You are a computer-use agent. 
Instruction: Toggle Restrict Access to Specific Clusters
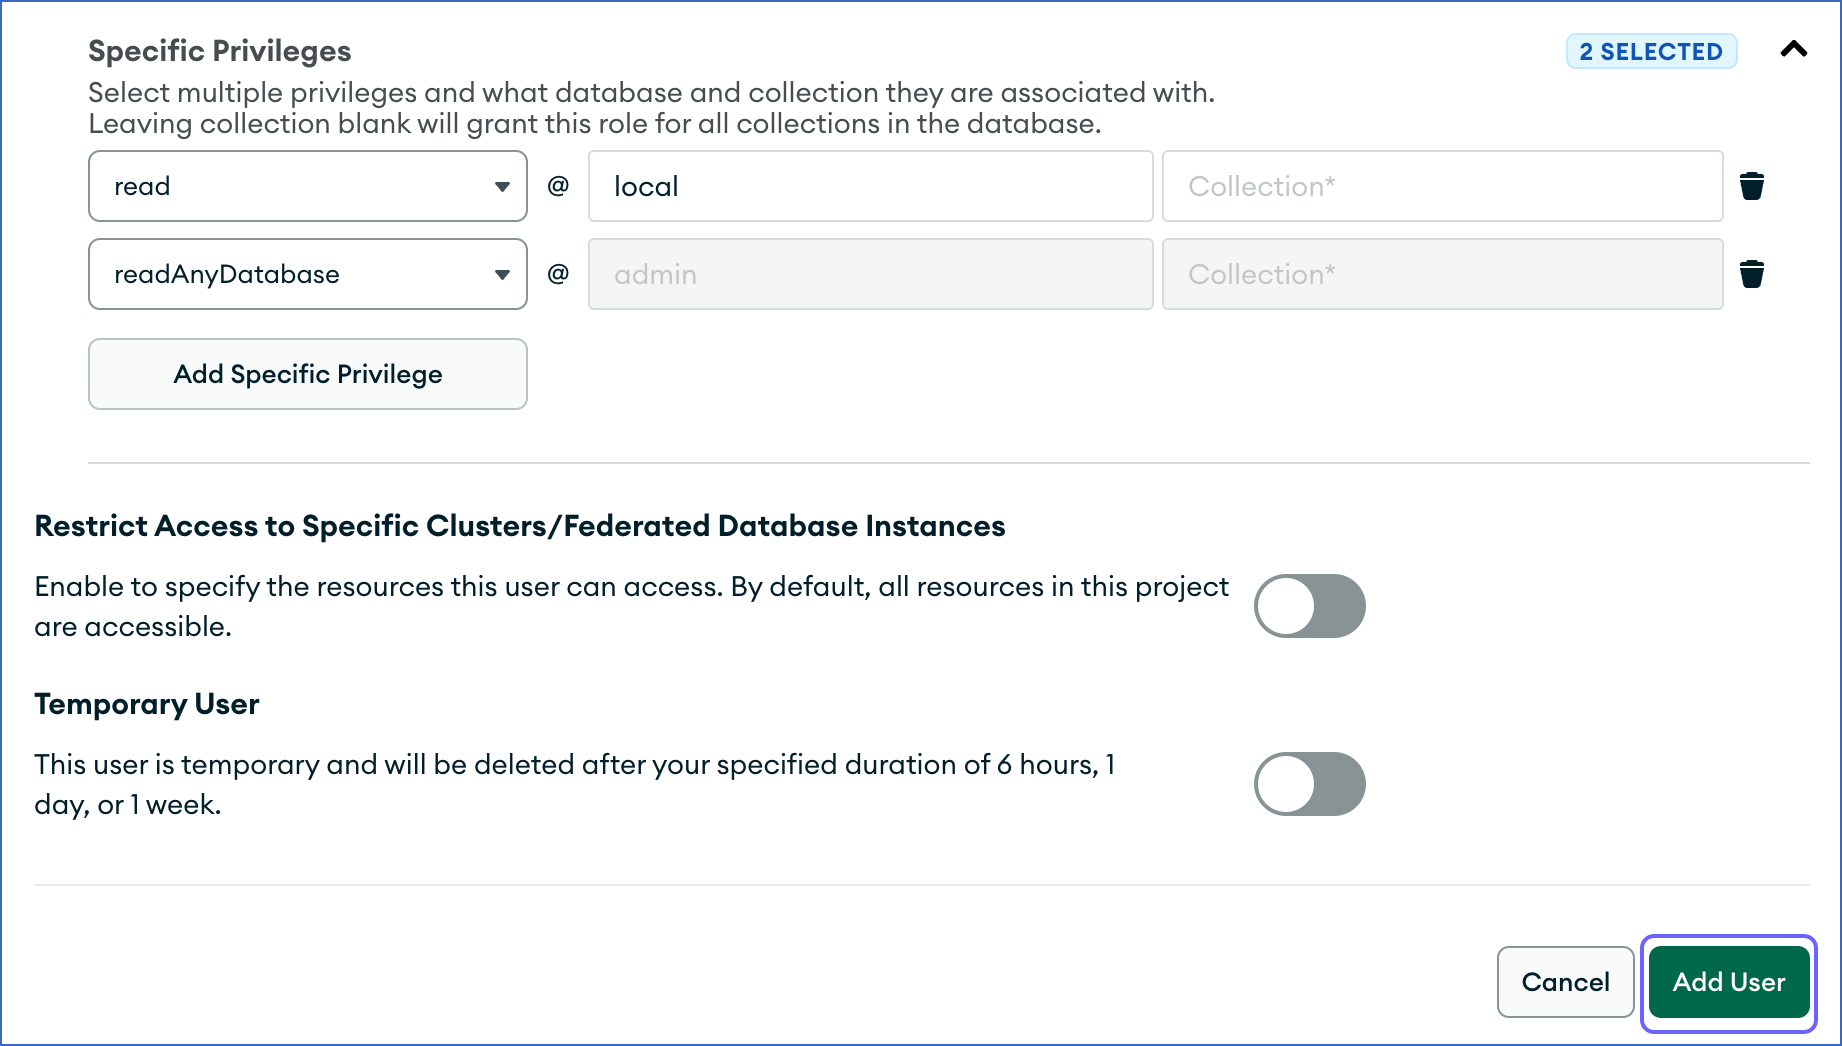(x=1310, y=606)
